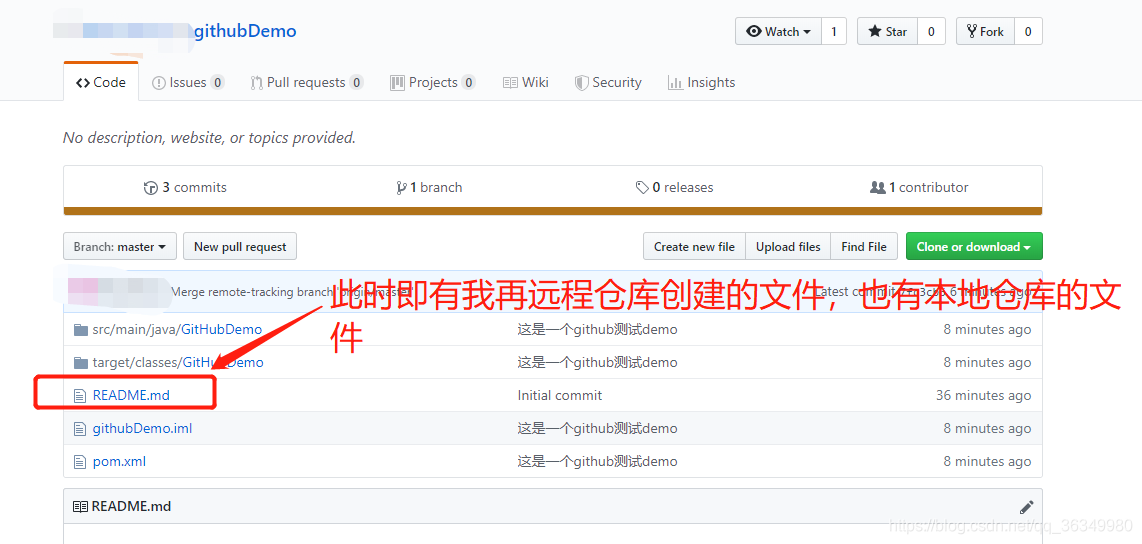Image resolution: width=1142 pixels, height=544 pixels.
Task: Open commit message on pom.xml row
Action: (597, 461)
